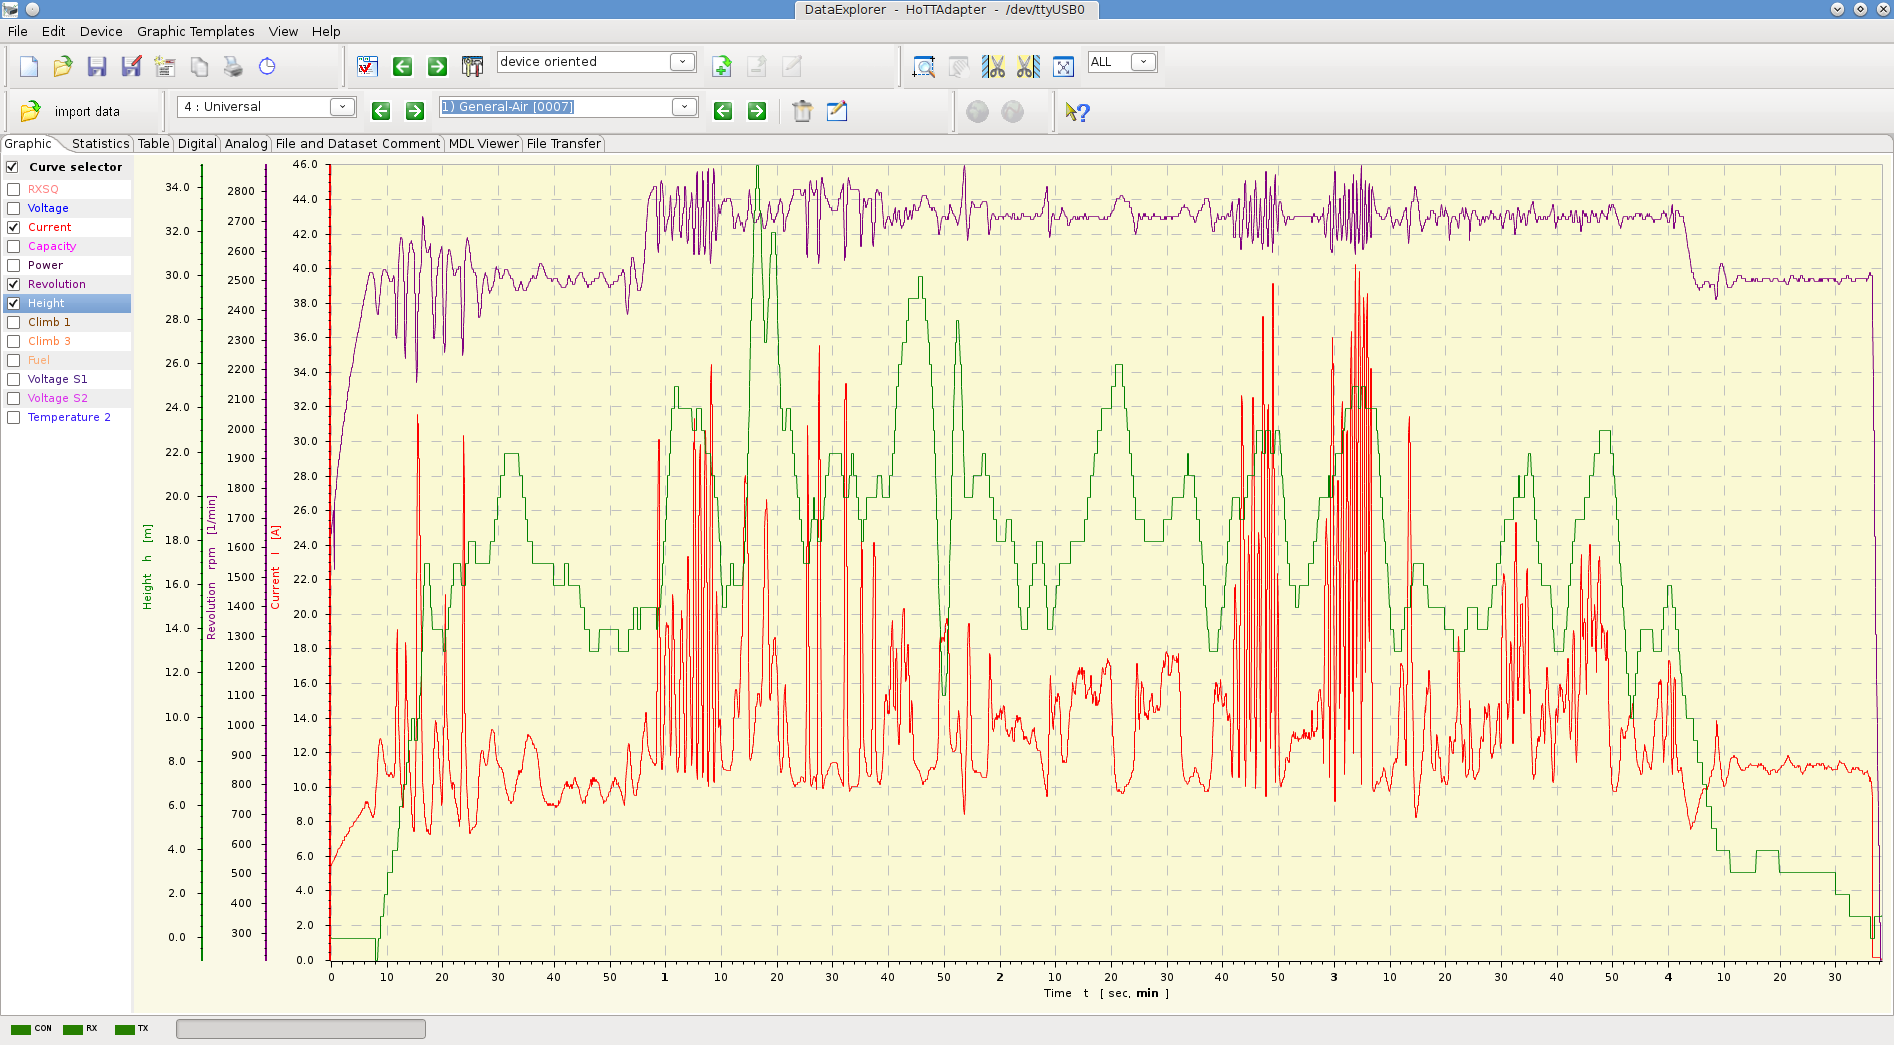
Task: Save file with the floppy disk icon
Action: click(x=97, y=67)
